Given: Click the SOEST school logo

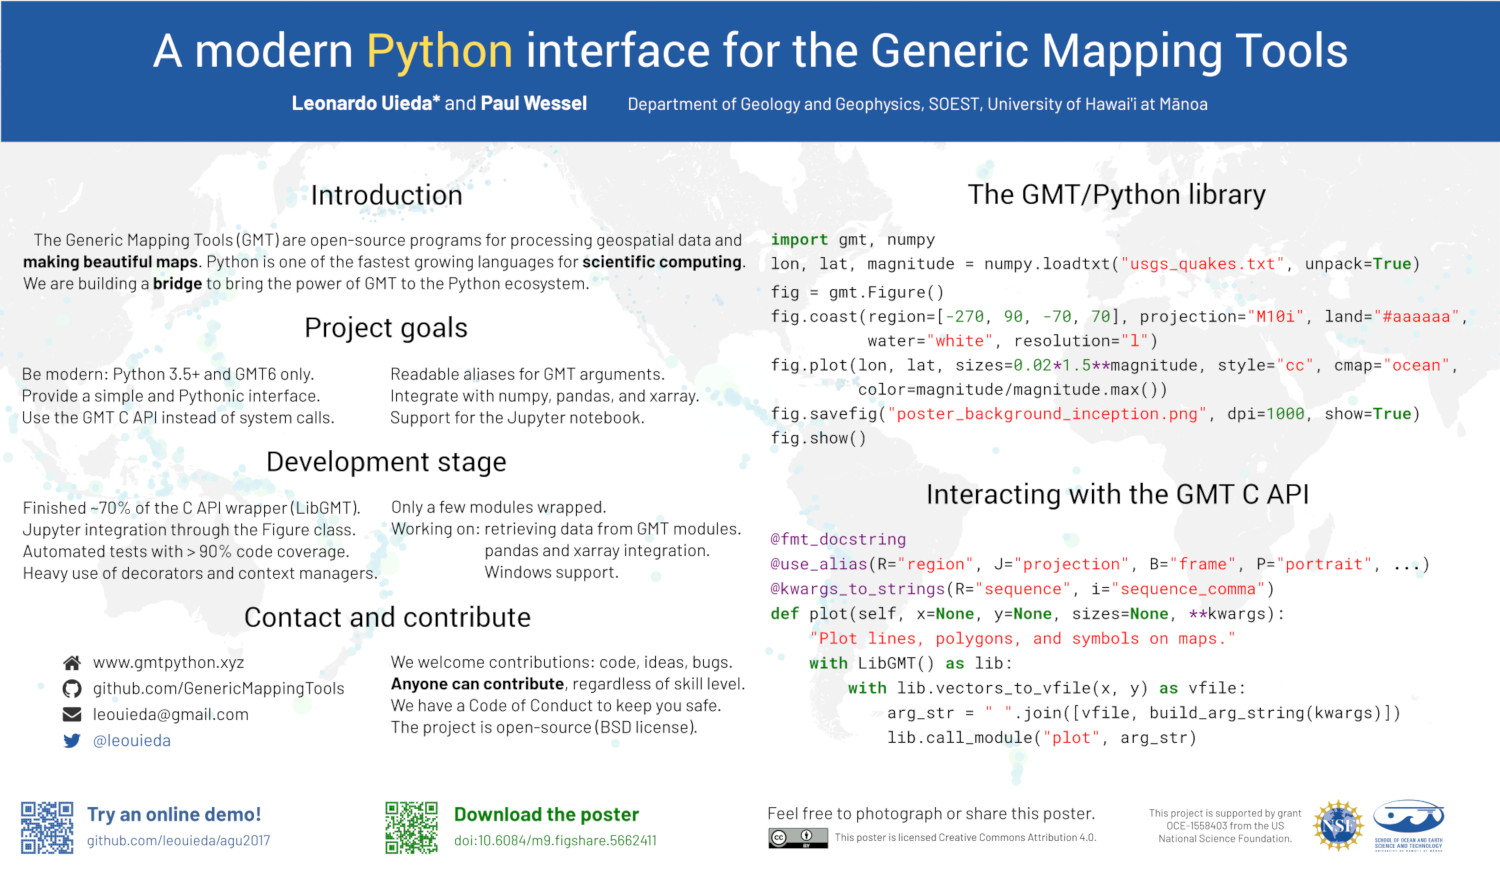Looking at the screenshot, I should click(1408, 825).
